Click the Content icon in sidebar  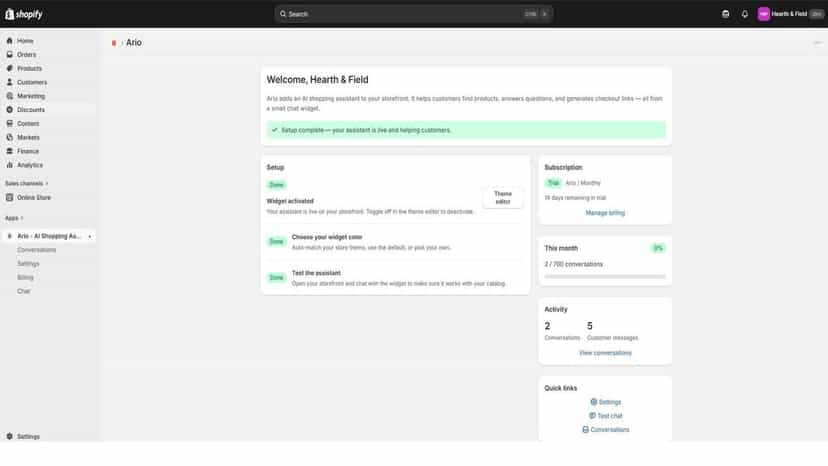click(10, 123)
